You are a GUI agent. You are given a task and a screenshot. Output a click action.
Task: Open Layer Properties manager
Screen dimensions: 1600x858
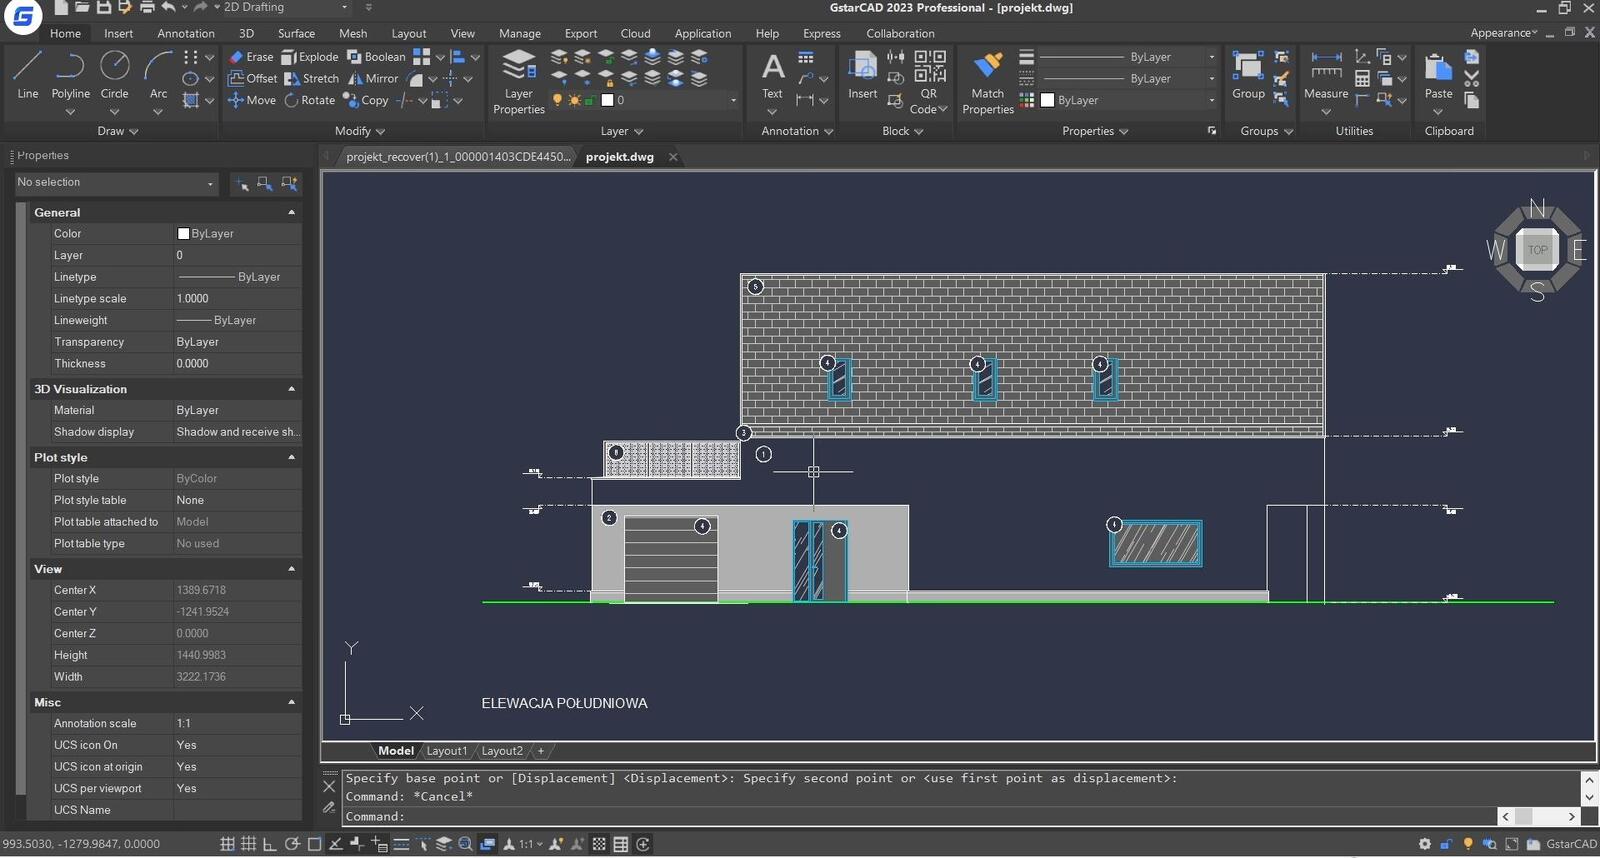coord(518,67)
